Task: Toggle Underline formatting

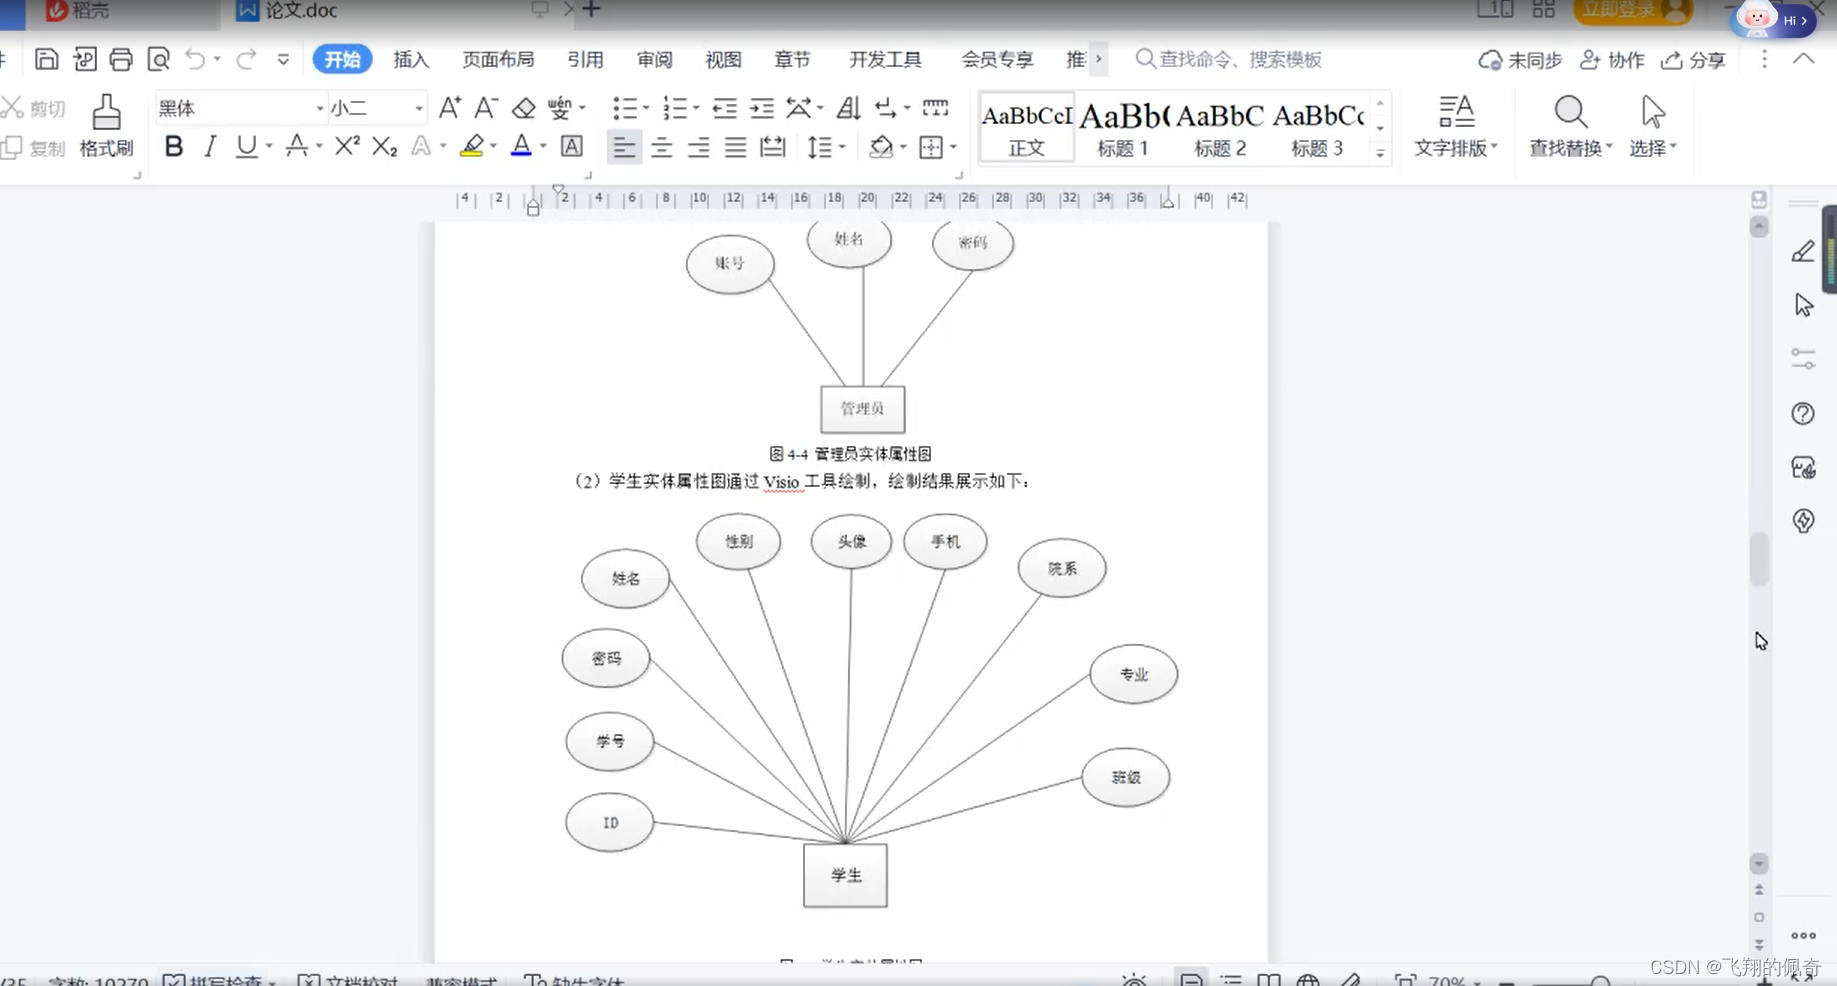Action: 246,147
